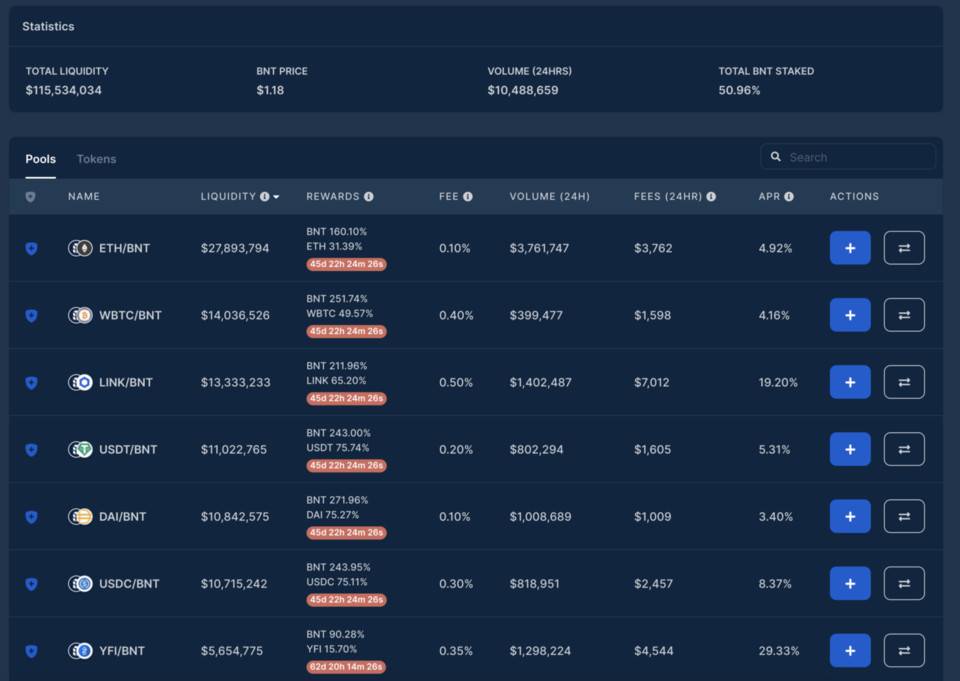The image size is (960, 681).
Task: Click the search magnifier icon
Action: [777, 157]
